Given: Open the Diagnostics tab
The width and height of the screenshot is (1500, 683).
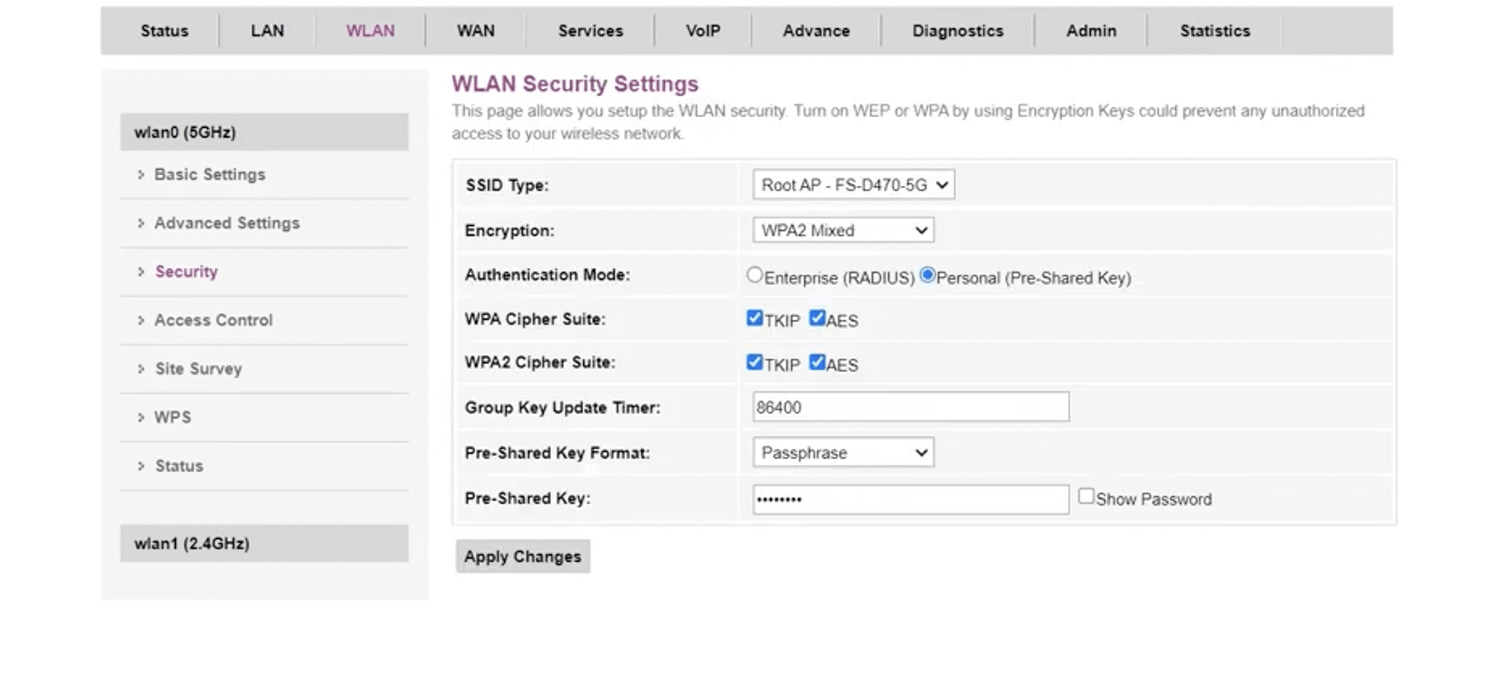Looking at the screenshot, I should coord(957,31).
